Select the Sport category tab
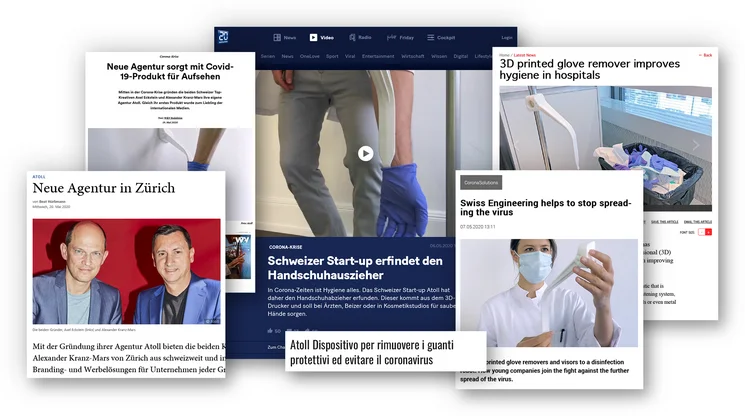 tap(332, 57)
